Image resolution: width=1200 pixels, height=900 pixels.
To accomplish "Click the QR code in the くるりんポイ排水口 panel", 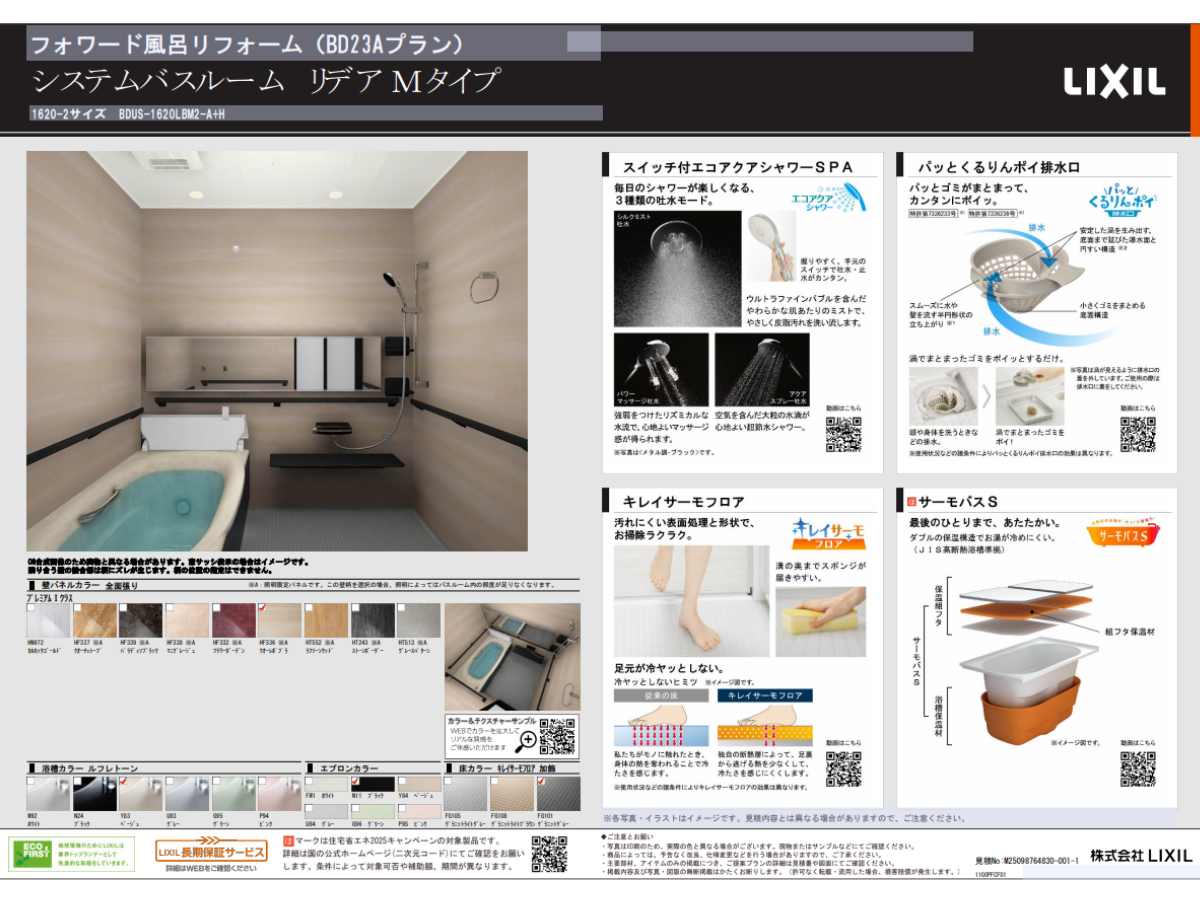I will click(1137, 435).
